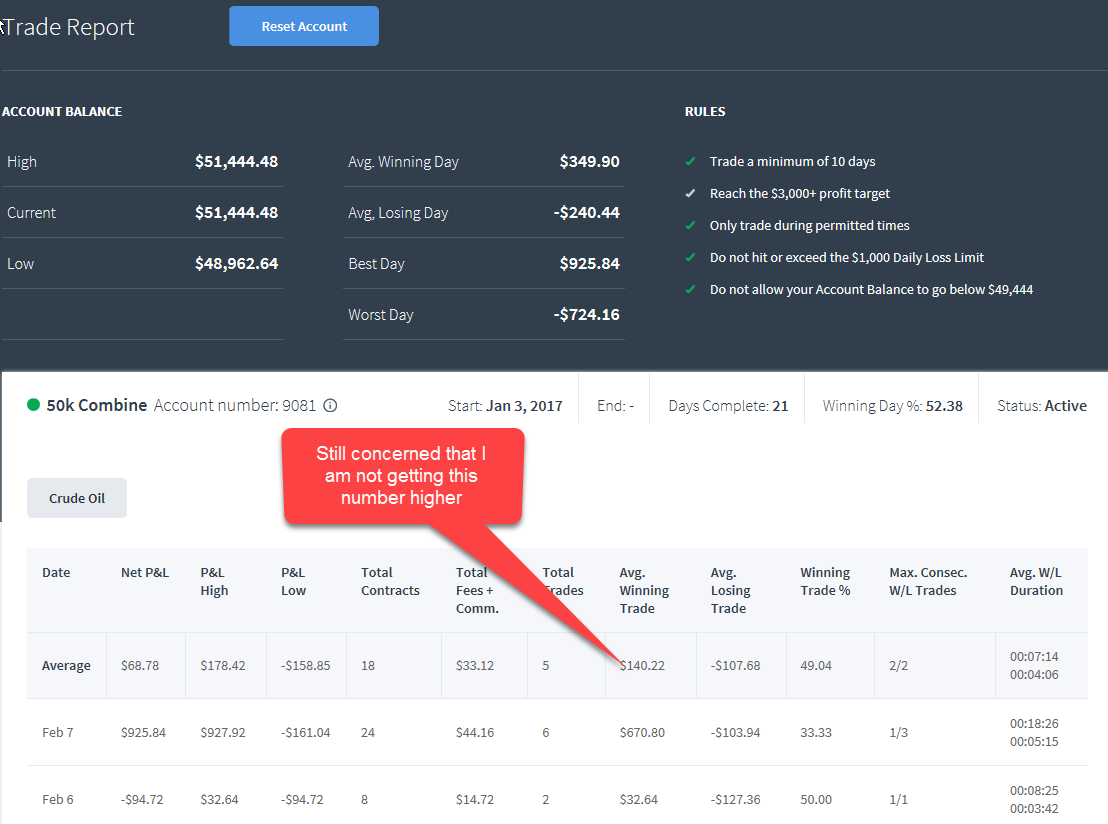The height and width of the screenshot is (824, 1108).
Task: Click the 50k Combine account title
Action: coord(97,405)
